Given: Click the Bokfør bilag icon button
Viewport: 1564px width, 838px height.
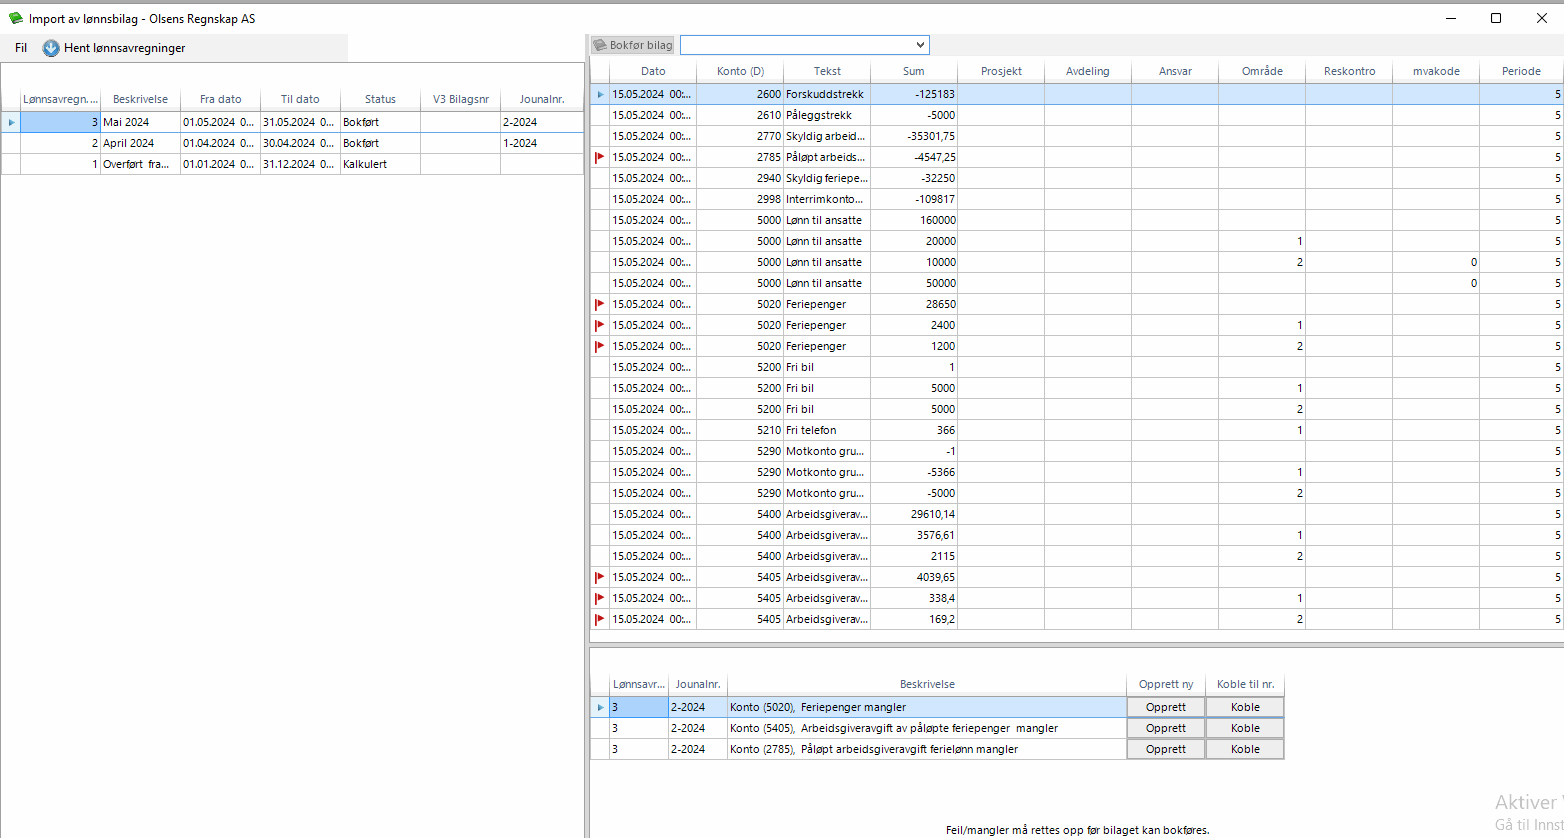Looking at the screenshot, I should 634,45.
